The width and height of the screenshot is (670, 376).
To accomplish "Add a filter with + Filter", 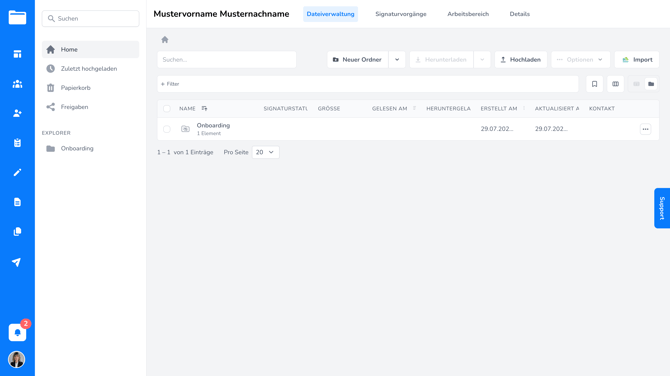I will pyautogui.click(x=170, y=84).
